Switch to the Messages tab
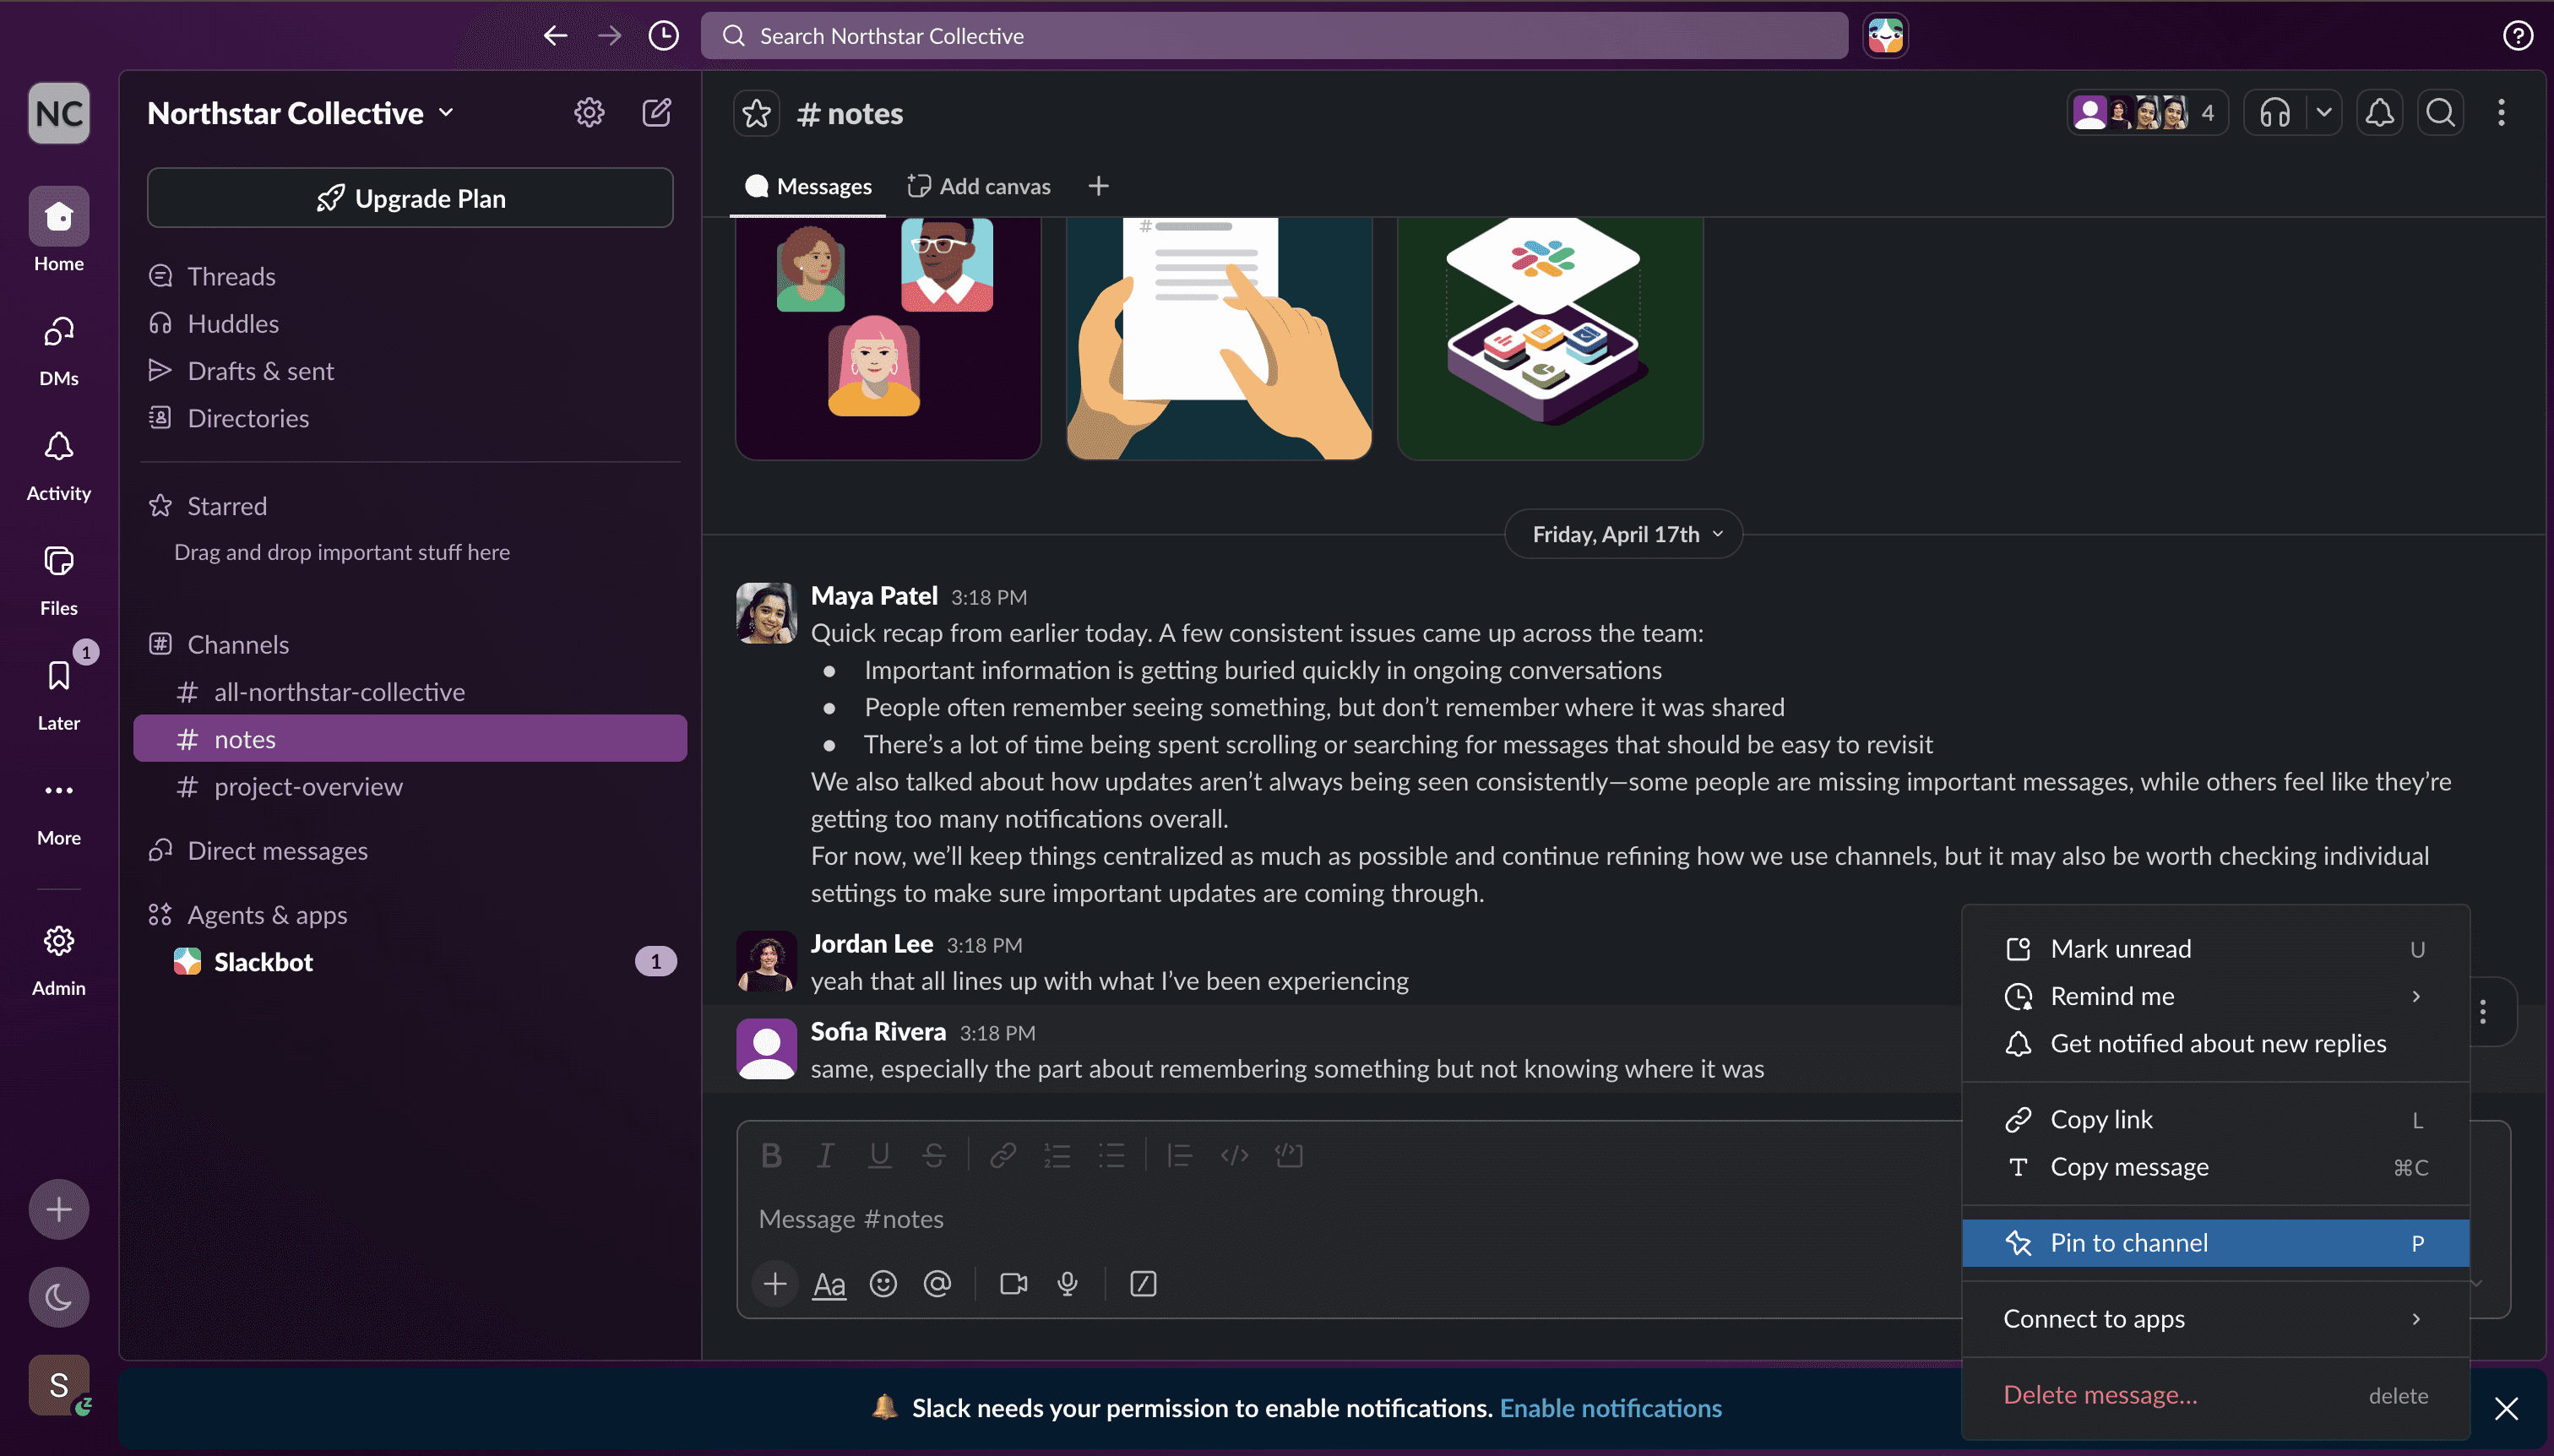This screenshot has width=2554, height=1456. coord(808,186)
